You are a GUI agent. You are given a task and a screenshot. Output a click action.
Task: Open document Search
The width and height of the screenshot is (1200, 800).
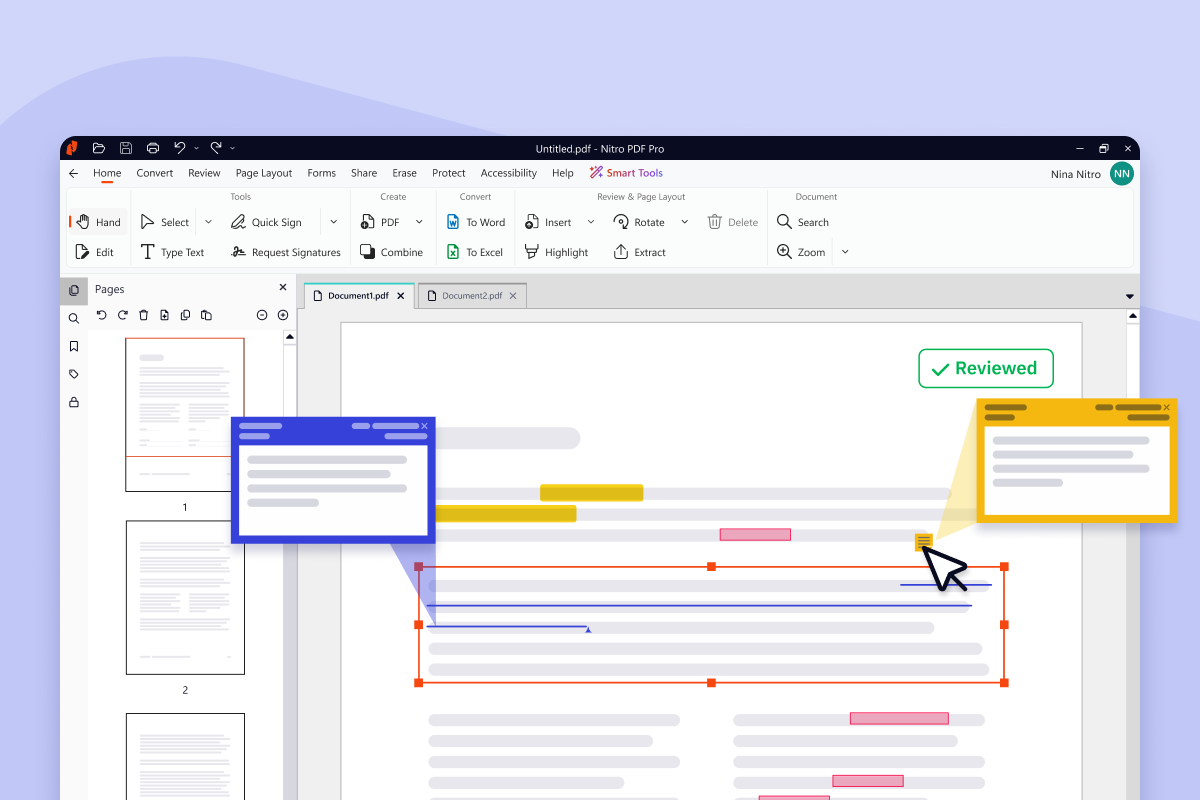(803, 222)
